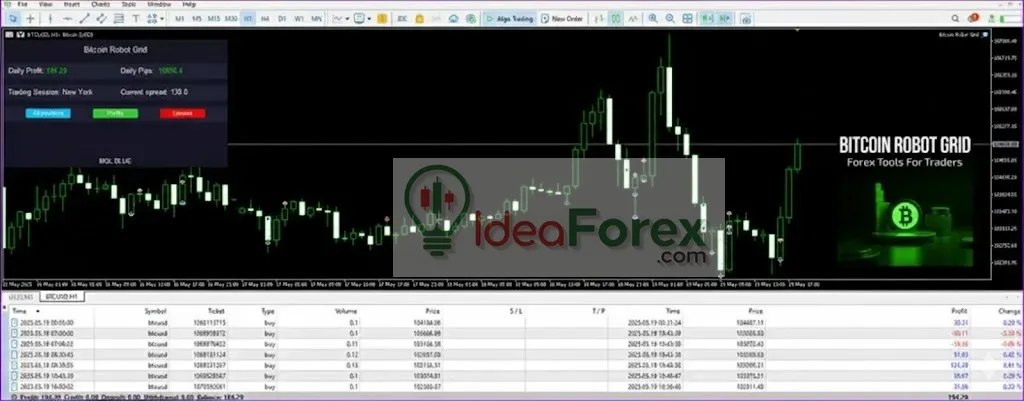Switch to candlestick chart view

click(616, 19)
